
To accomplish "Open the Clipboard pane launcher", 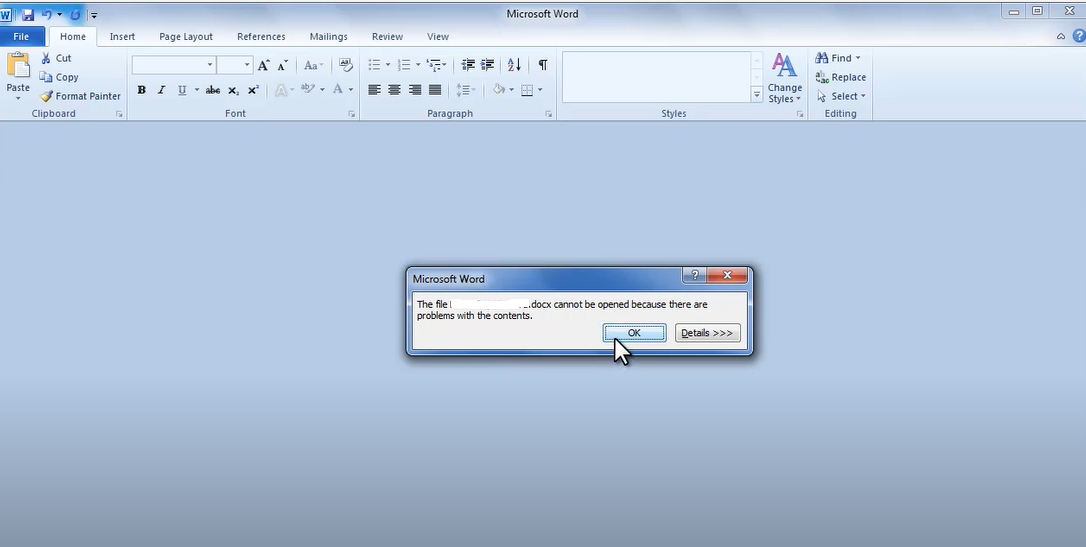I will click(119, 114).
